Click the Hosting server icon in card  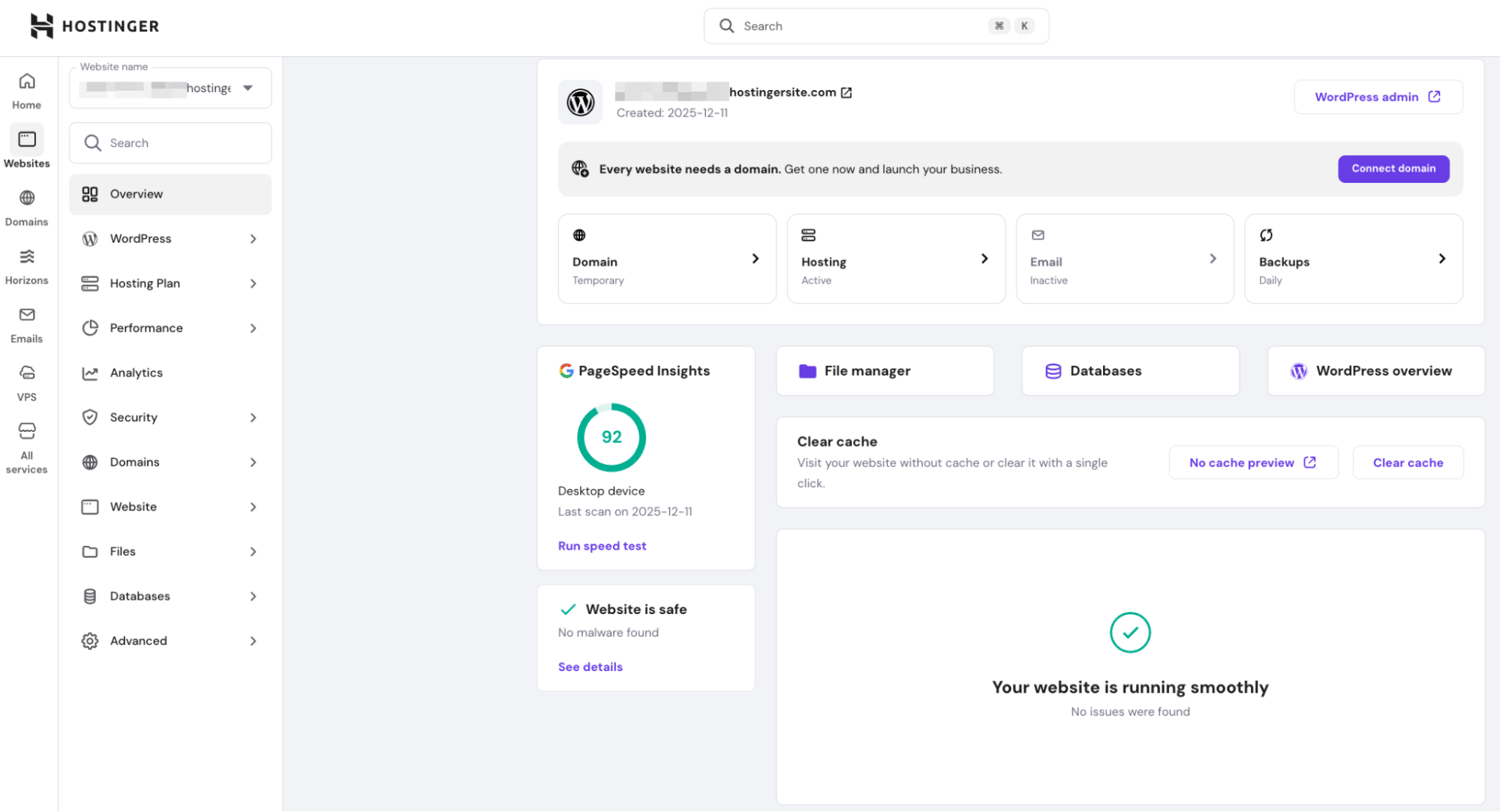coord(809,235)
